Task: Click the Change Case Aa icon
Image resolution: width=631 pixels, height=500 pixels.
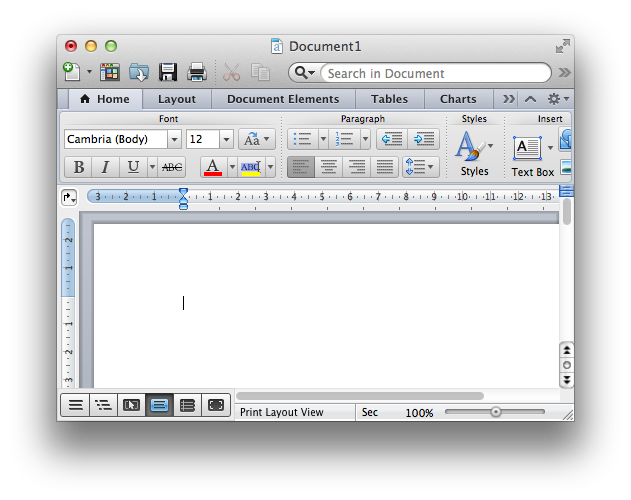Action: click(x=256, y=139)
